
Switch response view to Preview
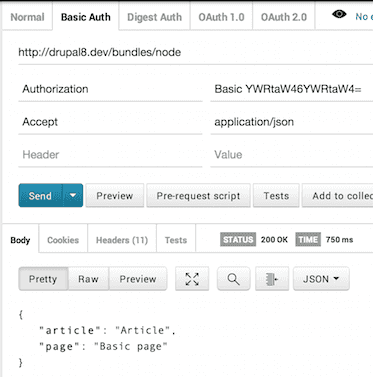pos(138,279)
